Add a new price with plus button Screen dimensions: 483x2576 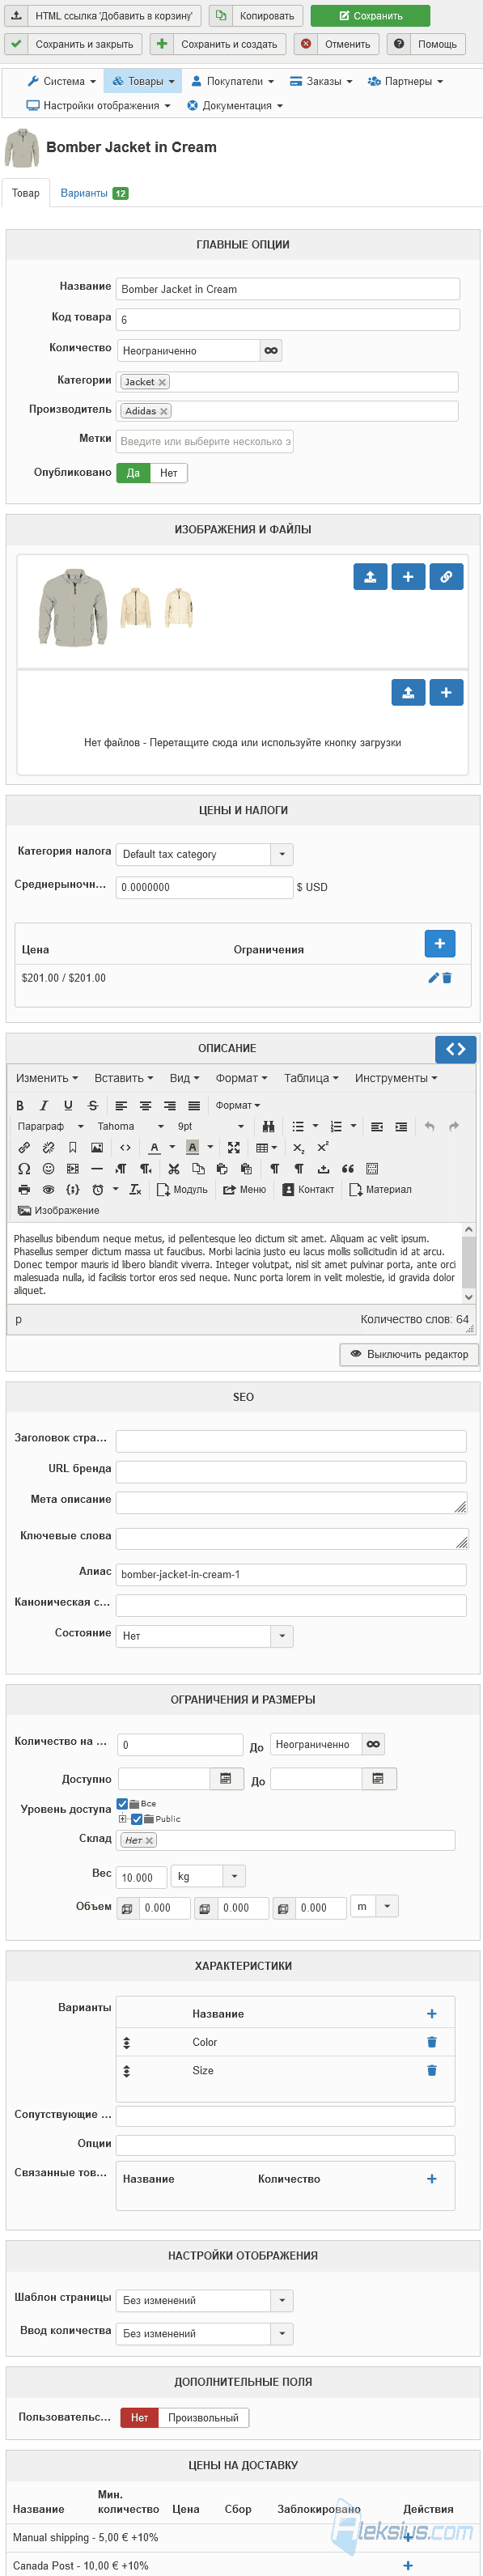pos(440,942)
